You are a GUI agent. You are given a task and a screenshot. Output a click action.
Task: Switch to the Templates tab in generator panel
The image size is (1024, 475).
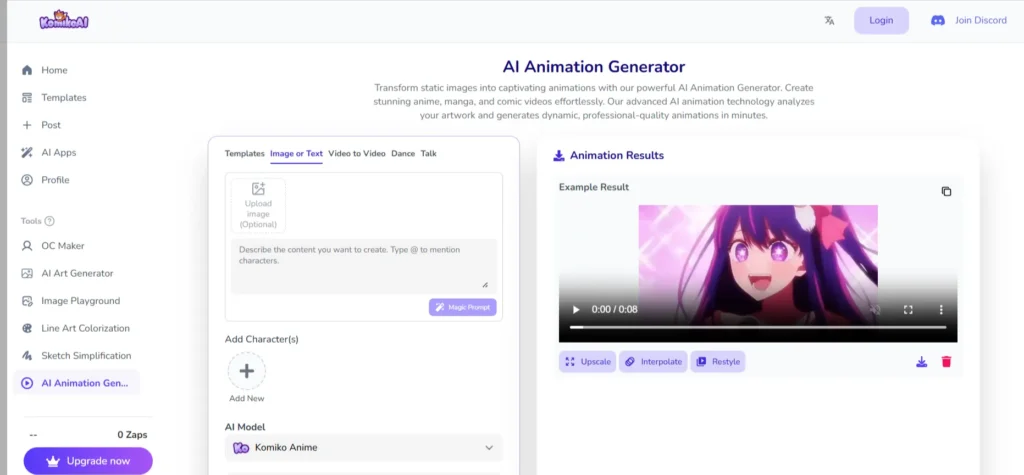pyautogui.click(x=244, y=154)
